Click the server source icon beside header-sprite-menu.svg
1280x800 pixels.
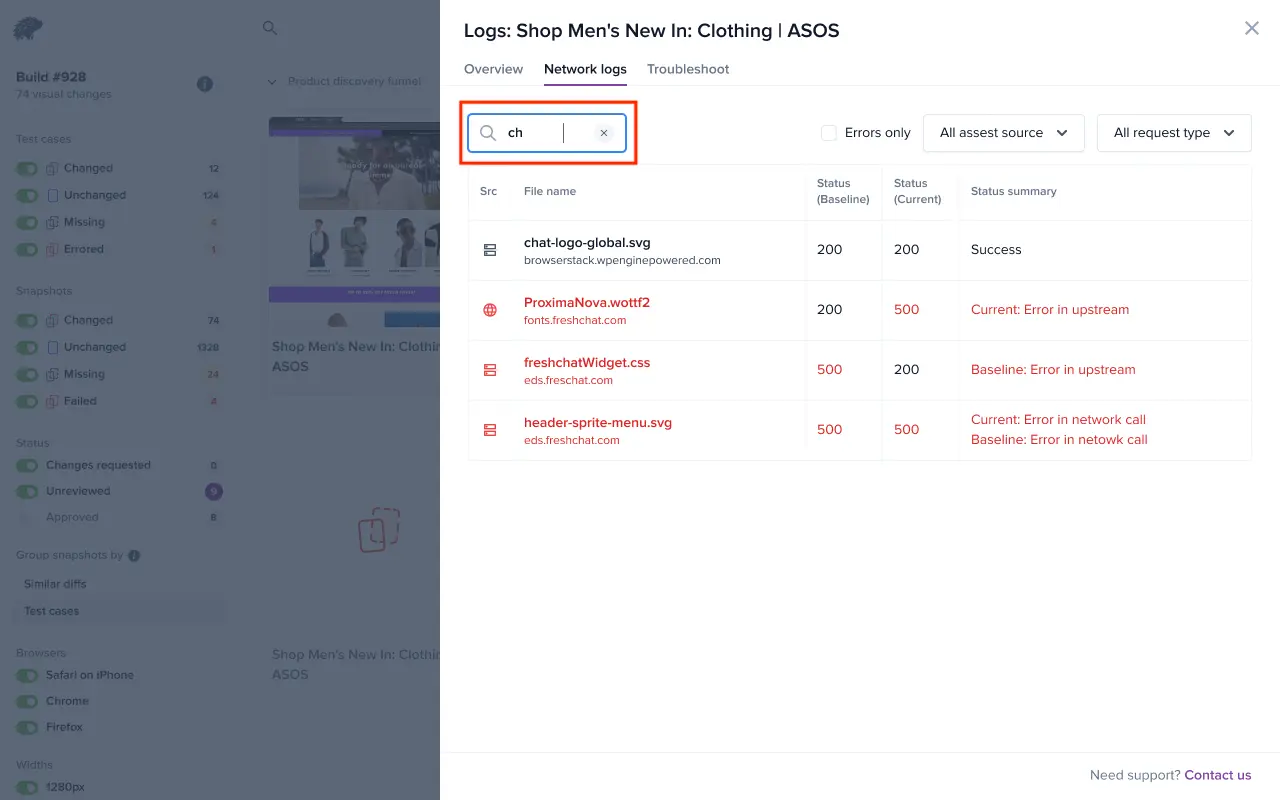click(490, 430)
